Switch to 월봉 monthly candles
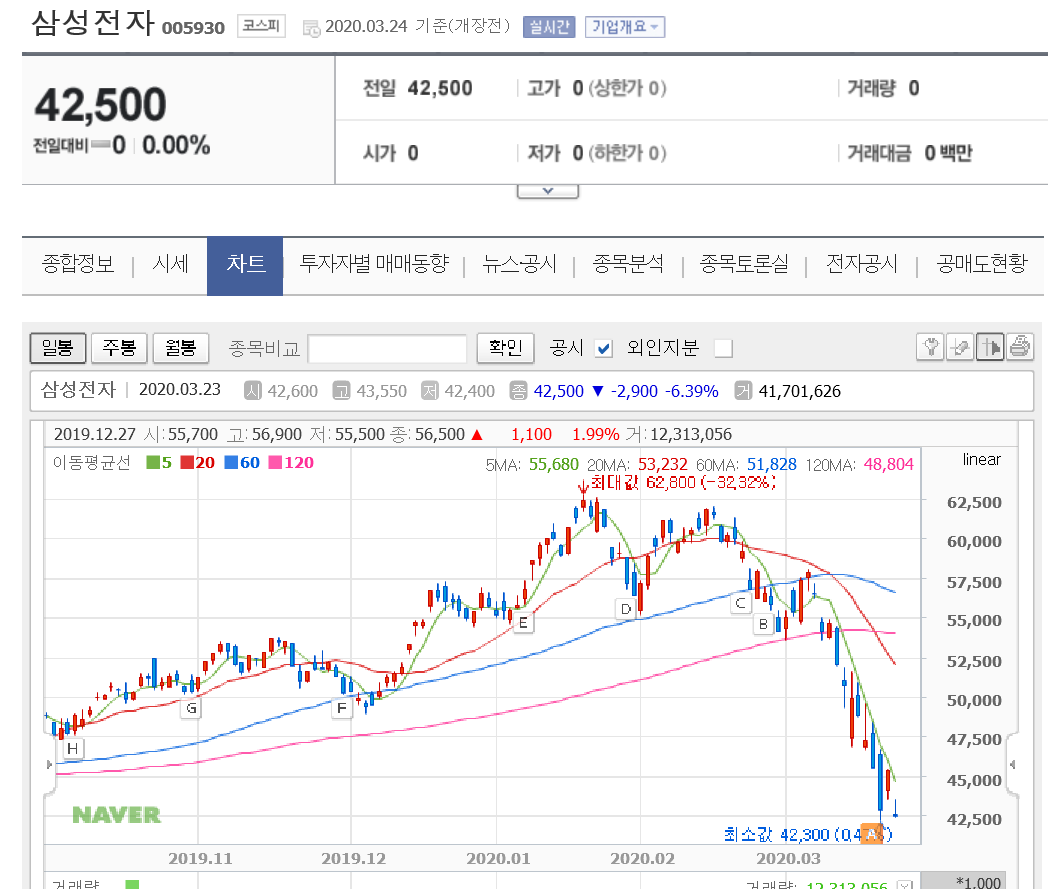The width and height of the screenshot is (1048, 889). tap(180, 348)
